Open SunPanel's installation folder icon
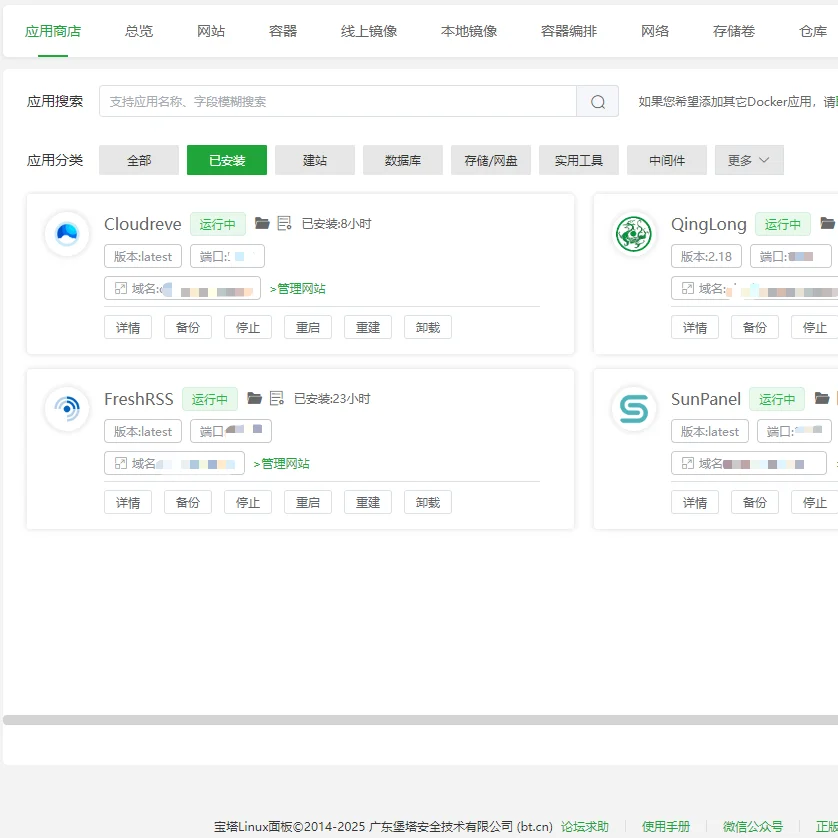The image size is (838, 838). [x=822, y=398]
